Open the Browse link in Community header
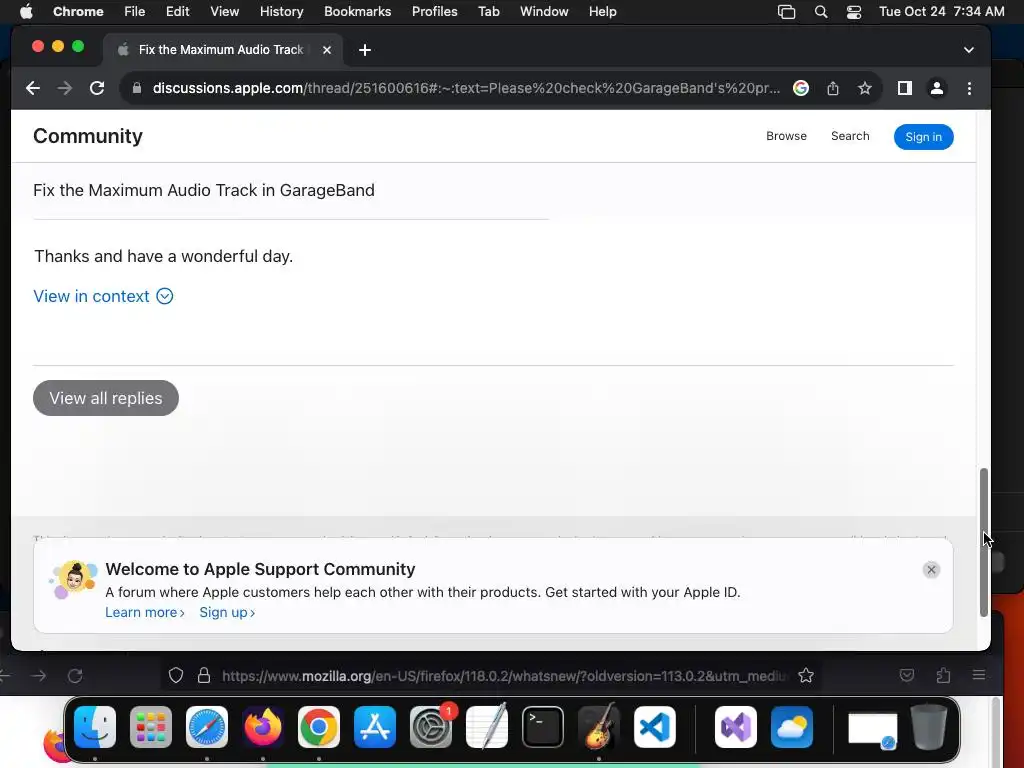This screenshot has height=768, width=1024. [786, 136]
